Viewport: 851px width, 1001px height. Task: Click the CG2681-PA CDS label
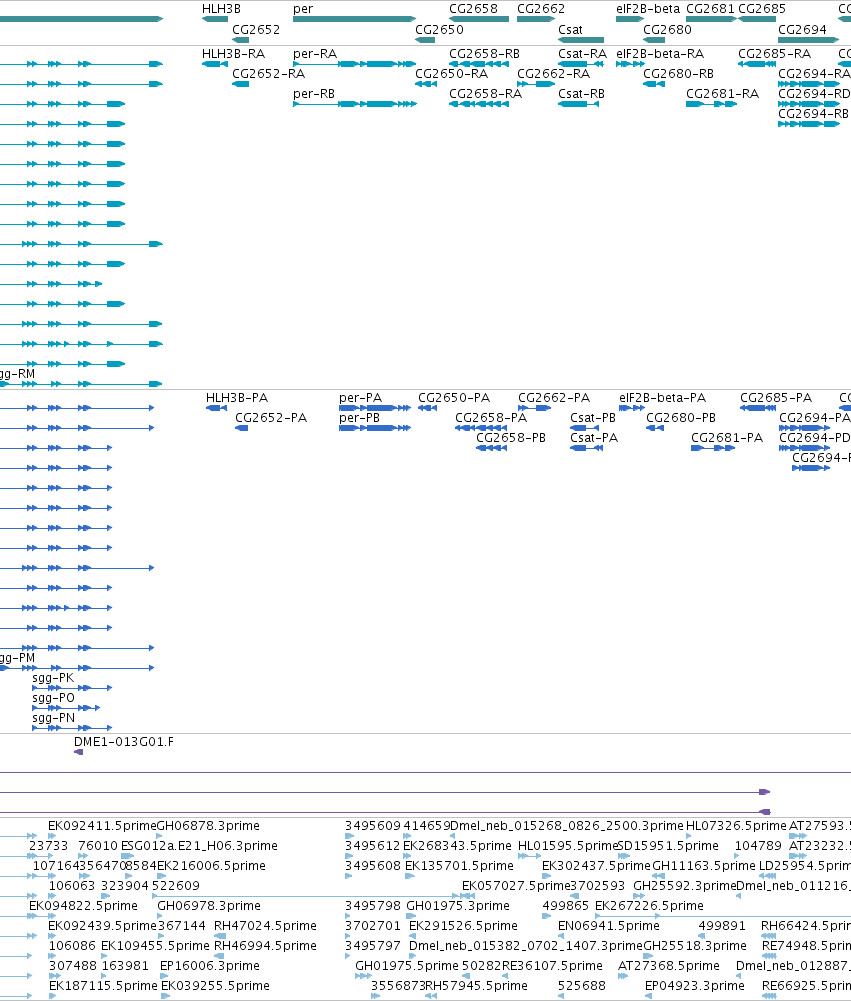(727, 437)
